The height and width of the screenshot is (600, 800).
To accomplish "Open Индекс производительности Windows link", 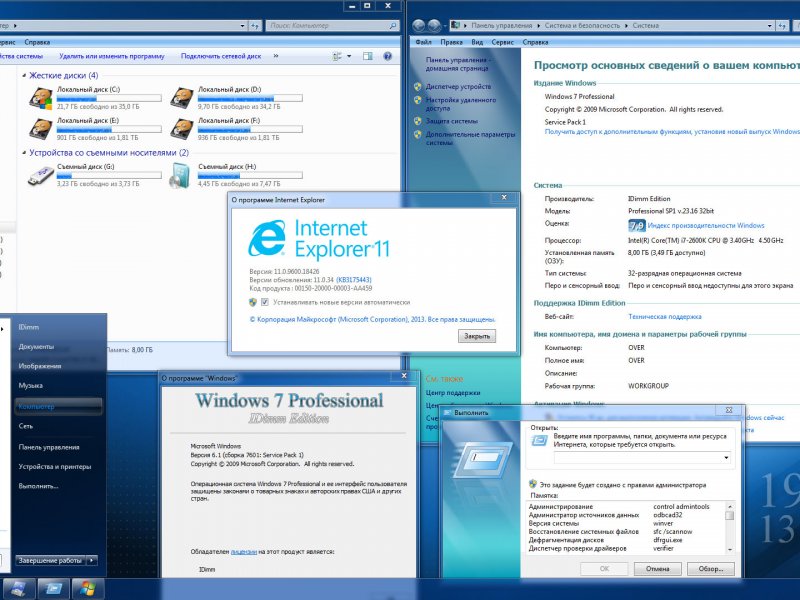I will (x=706, y=226).
